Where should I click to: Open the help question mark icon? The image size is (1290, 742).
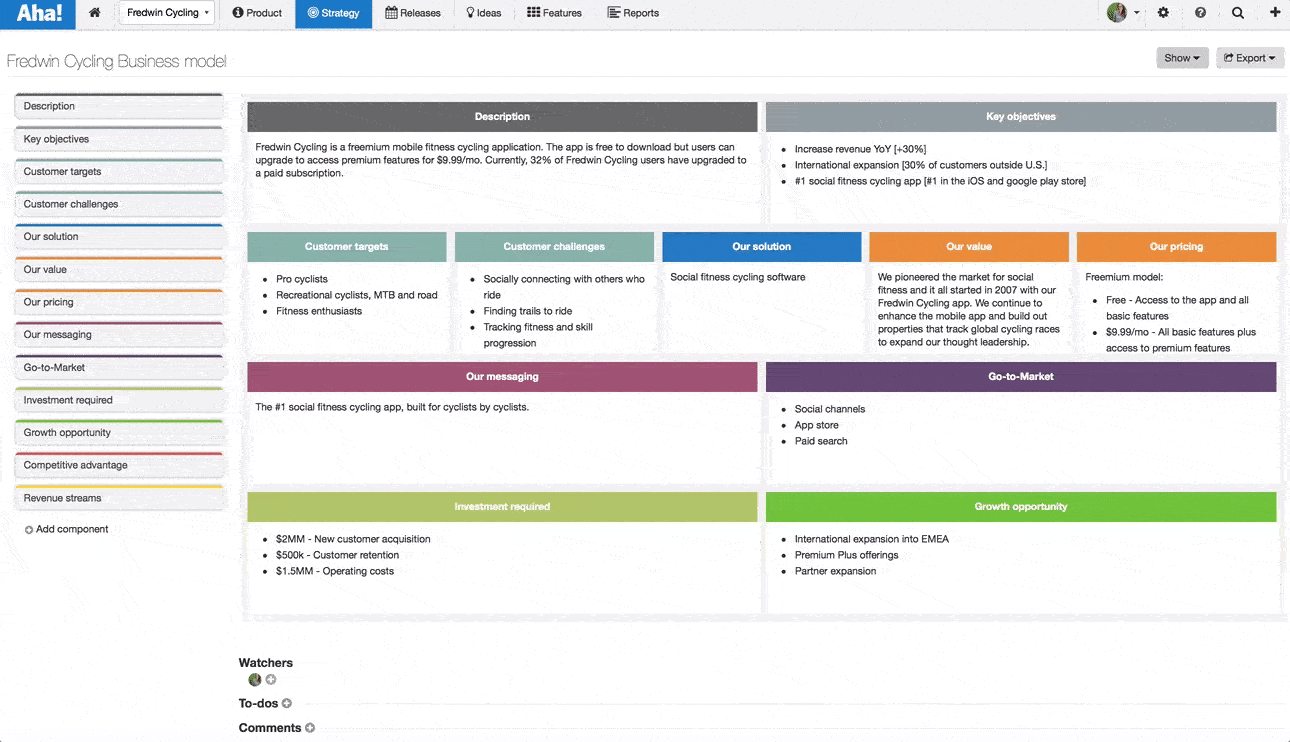point(1200,13)
